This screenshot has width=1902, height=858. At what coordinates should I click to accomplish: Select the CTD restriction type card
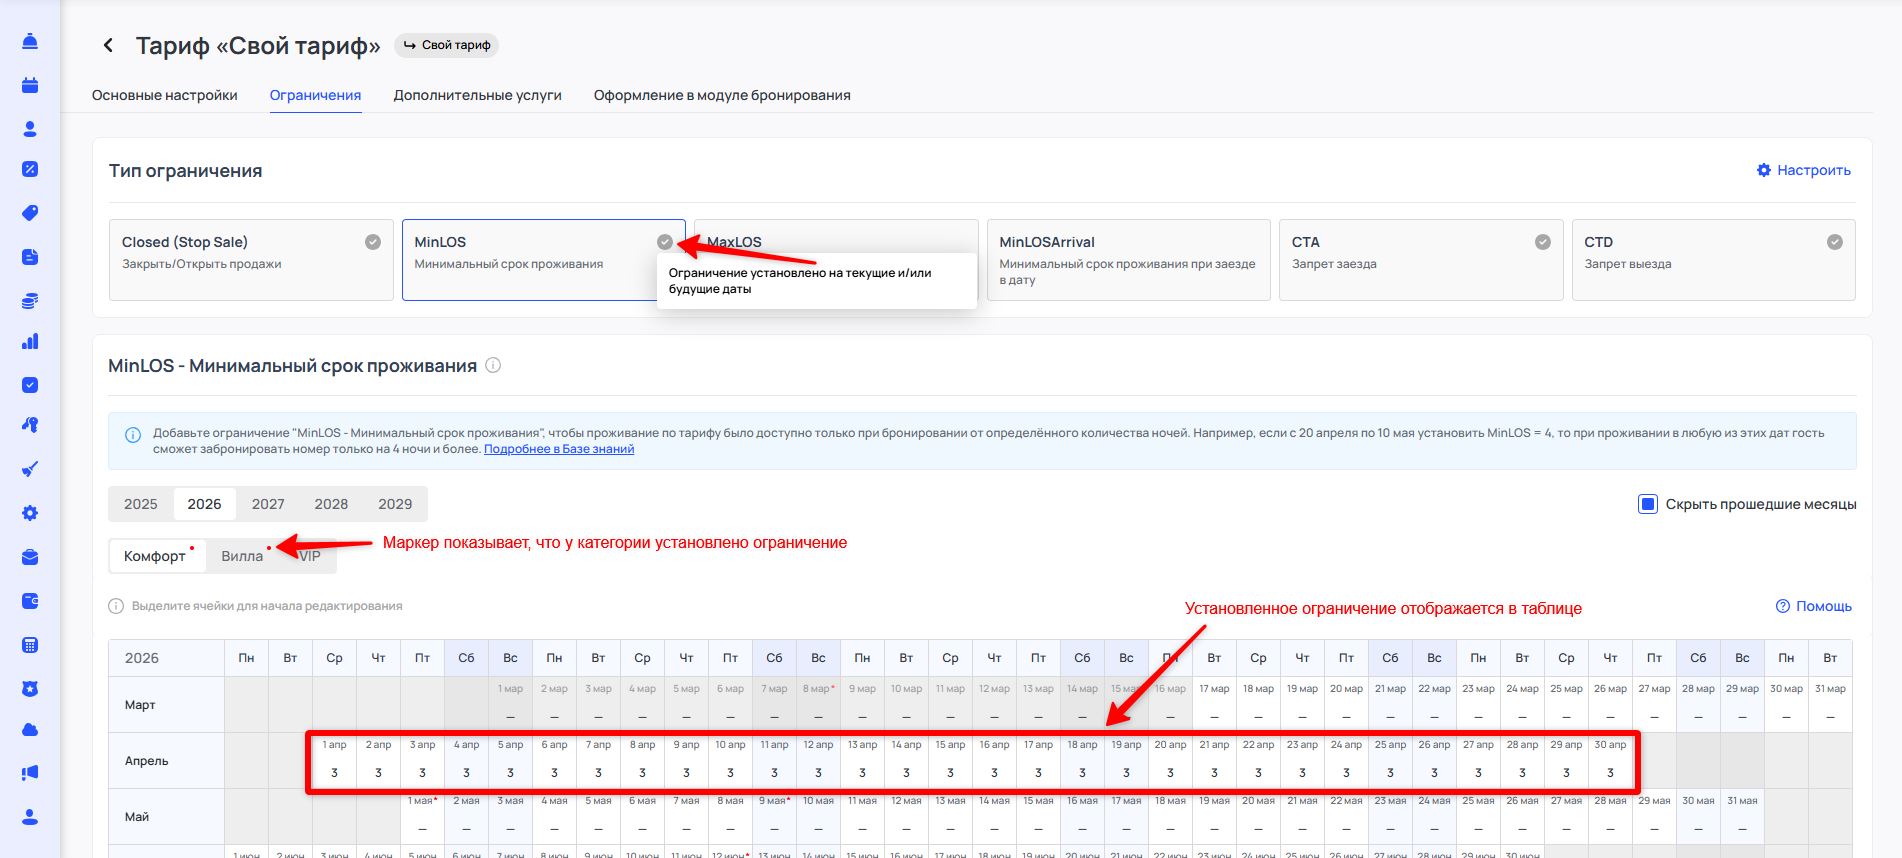point(1712,260)
